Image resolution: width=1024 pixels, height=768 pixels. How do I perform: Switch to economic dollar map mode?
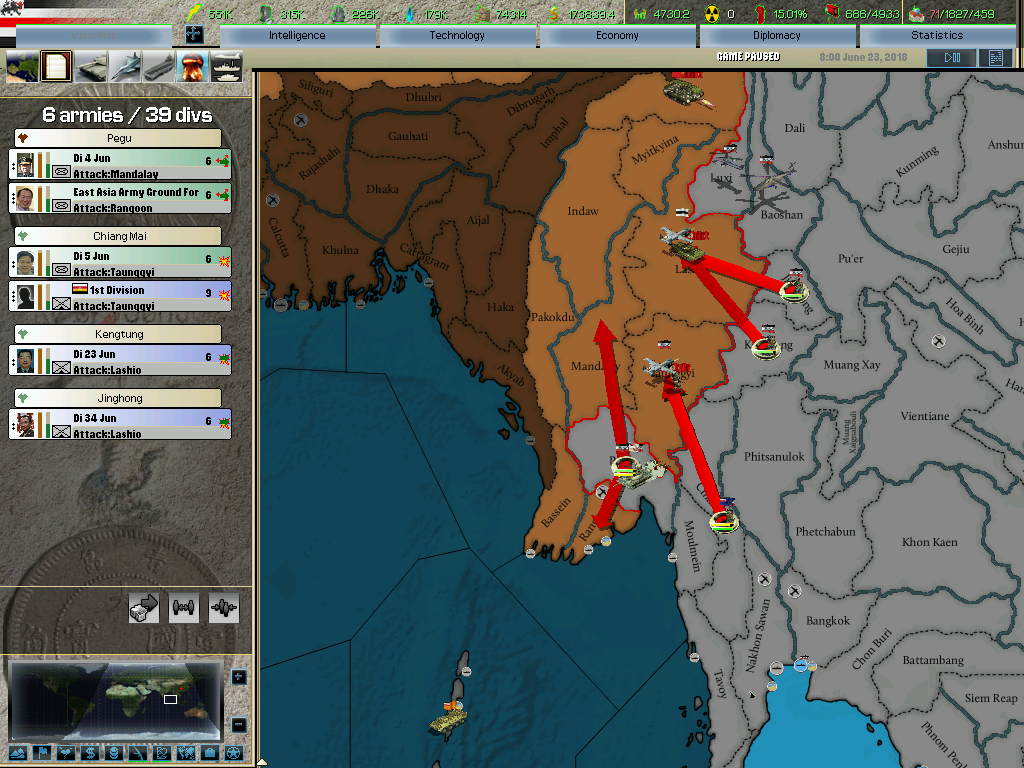(88, 752)
